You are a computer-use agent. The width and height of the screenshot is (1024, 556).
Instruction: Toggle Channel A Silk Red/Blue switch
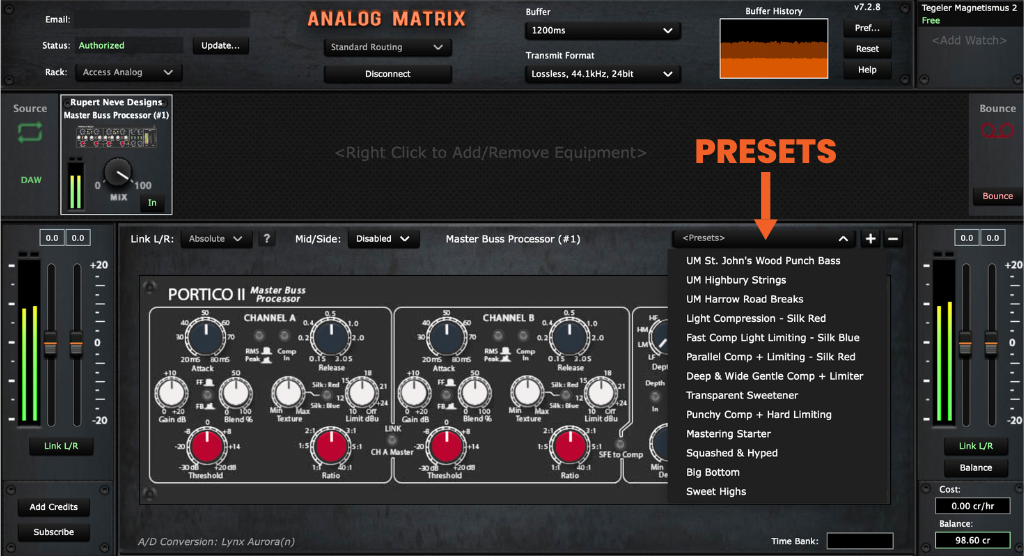(327, 395)
